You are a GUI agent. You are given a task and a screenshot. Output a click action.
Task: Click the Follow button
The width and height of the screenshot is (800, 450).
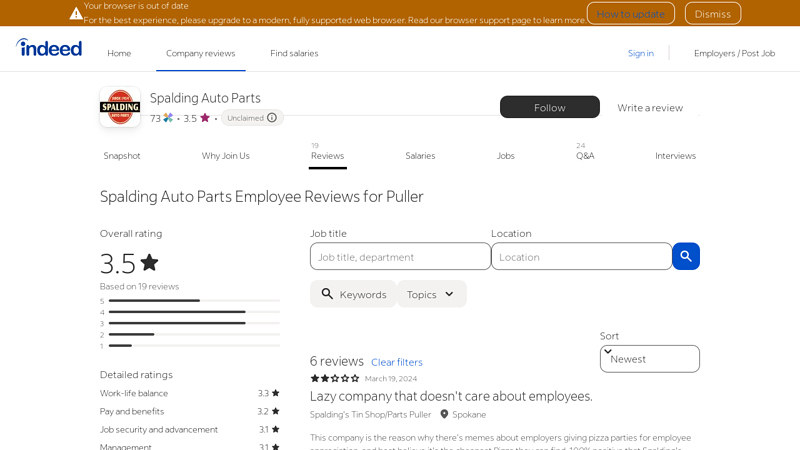(549, 107)
